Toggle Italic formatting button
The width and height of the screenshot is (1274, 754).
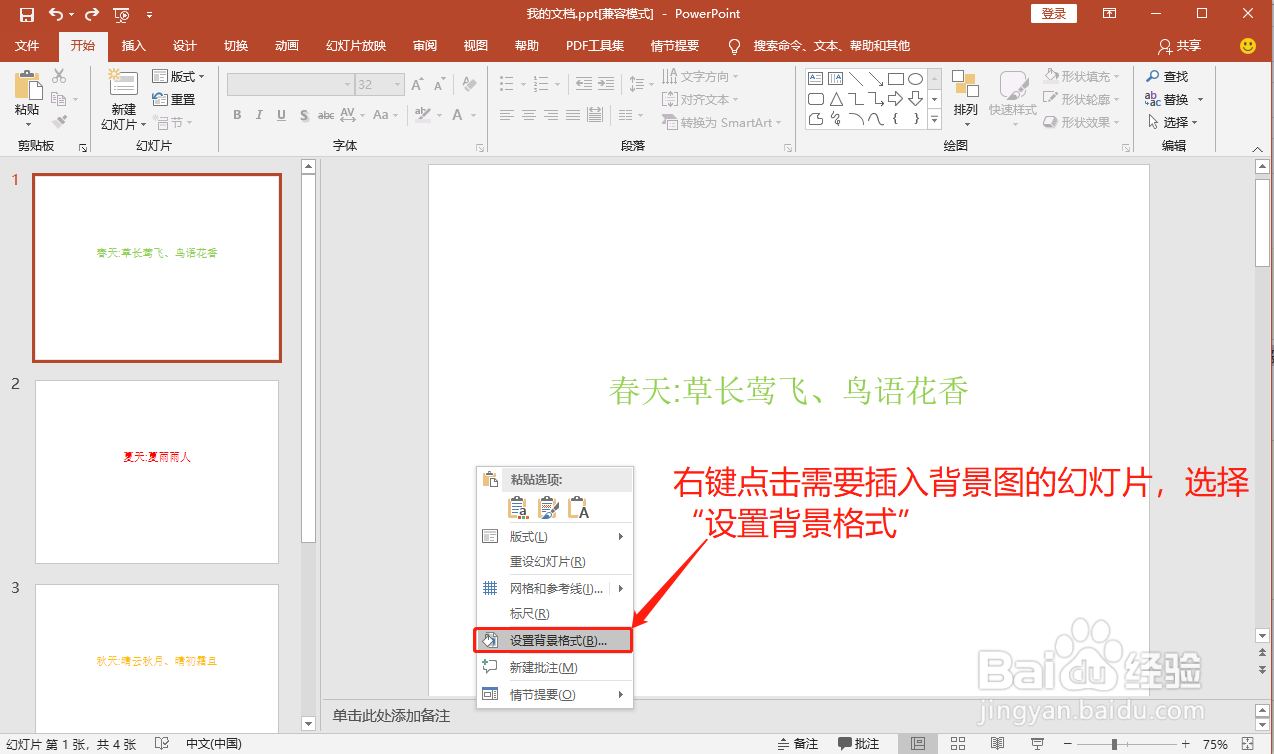click(x=259, y=115)
